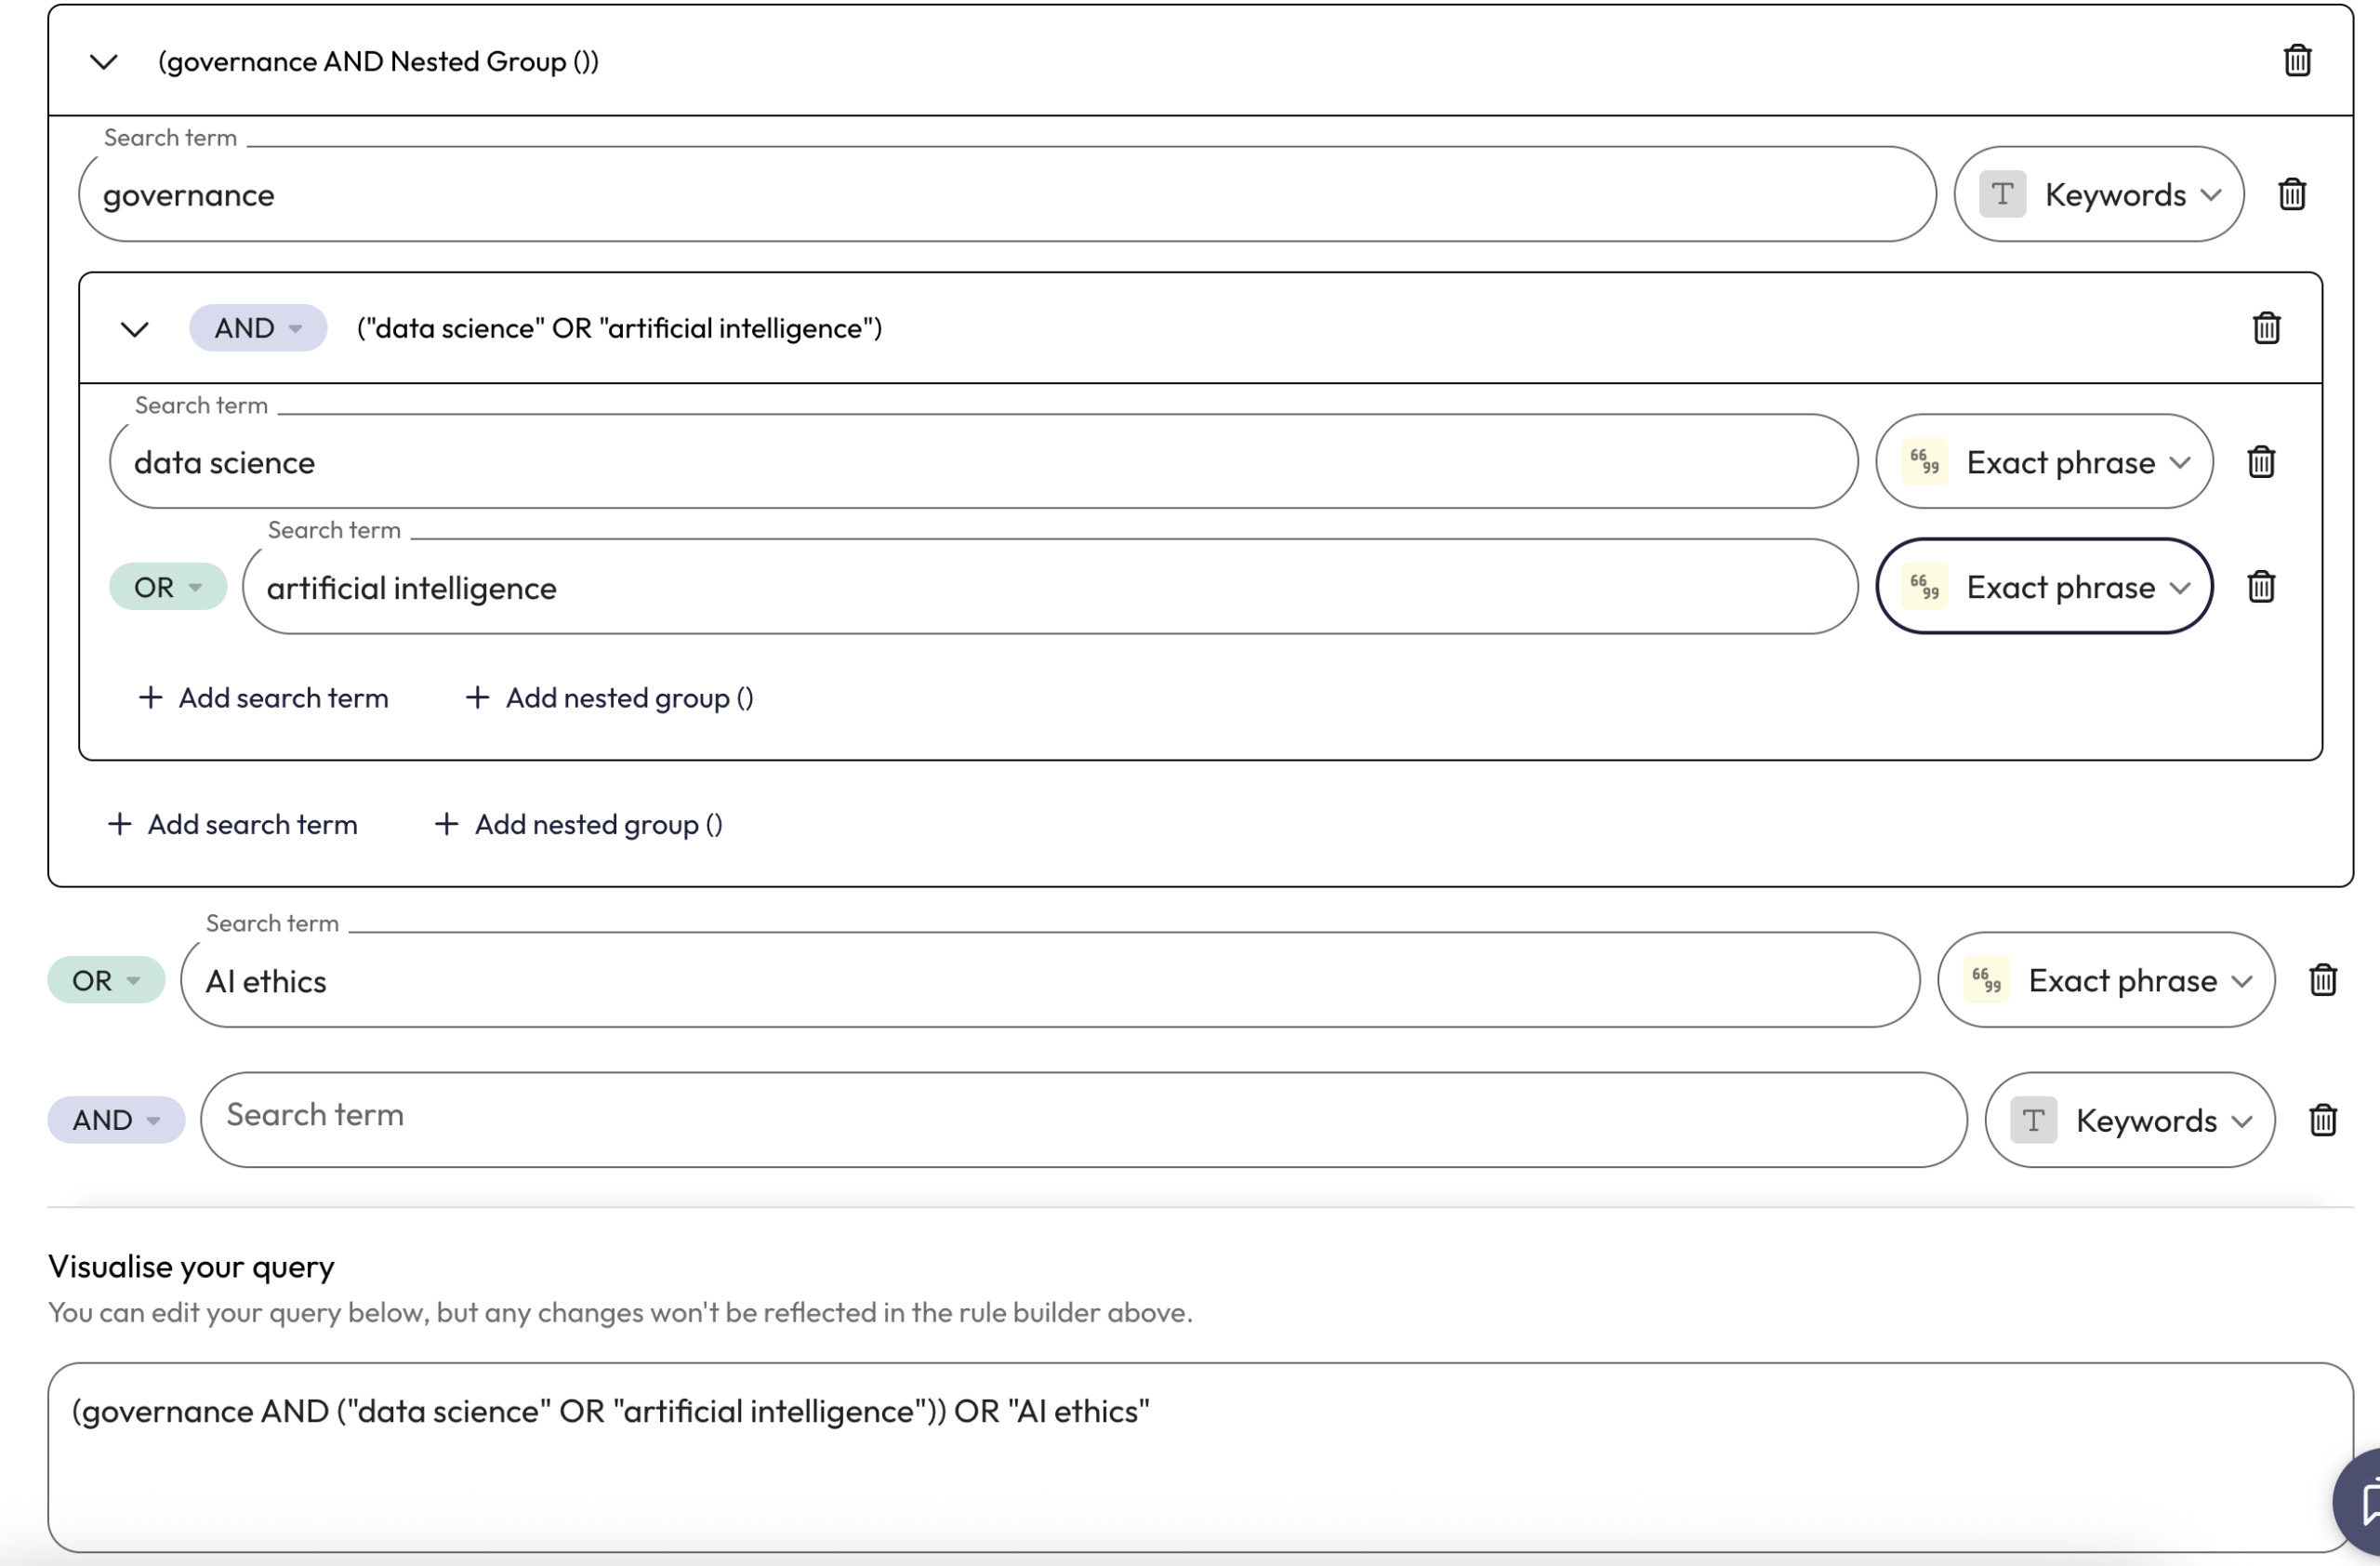Click Add nested group in the outer group
The image size is (2380, 1566).
[580, 824]
